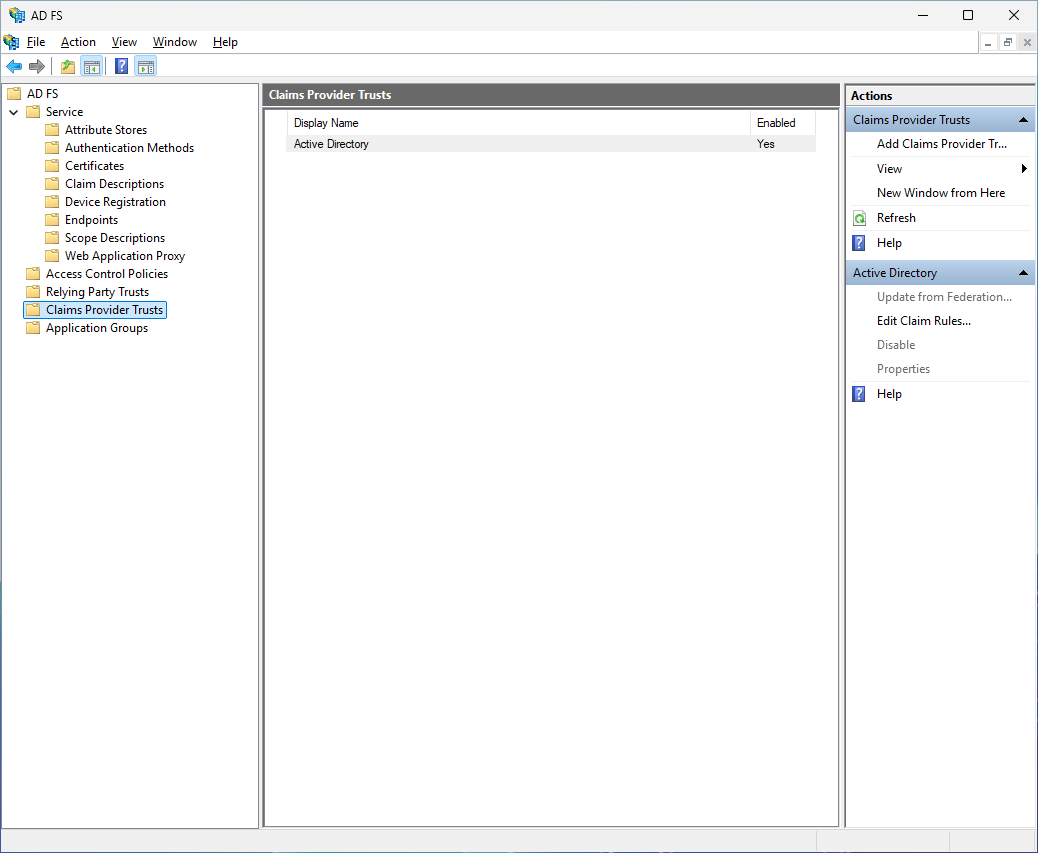This screenshot has width=1038, height=853.
Task: Click the Properties action
Action: click(903, 369)
